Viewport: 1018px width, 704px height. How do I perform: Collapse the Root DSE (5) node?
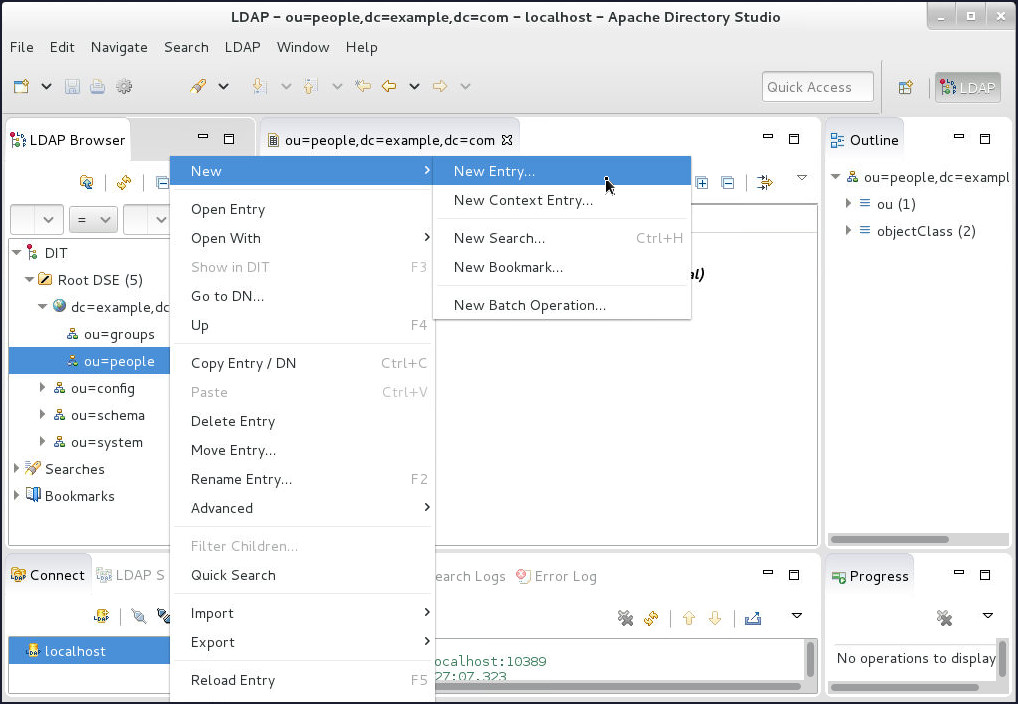pyautogui.click(x=29, y=280)
